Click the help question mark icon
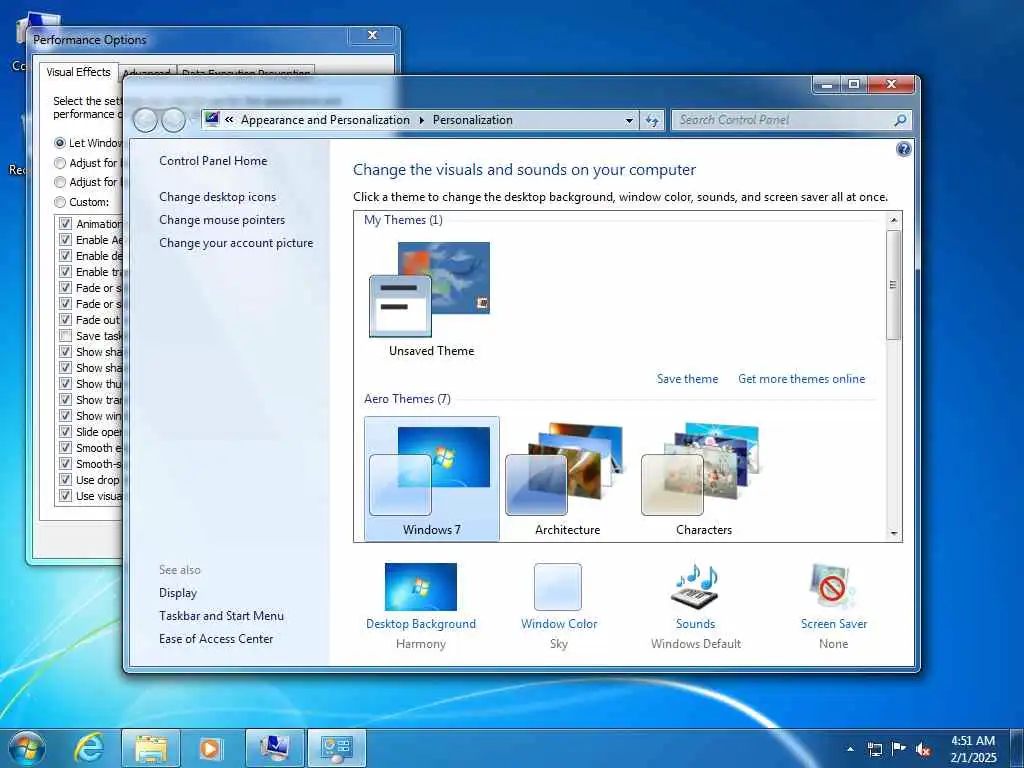This screenshot has width=1024, height=768. click(x=903, y=150)
